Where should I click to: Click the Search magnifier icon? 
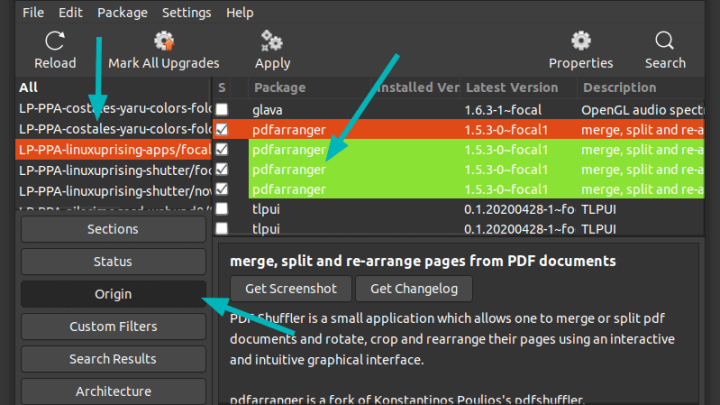coord(664,41)
